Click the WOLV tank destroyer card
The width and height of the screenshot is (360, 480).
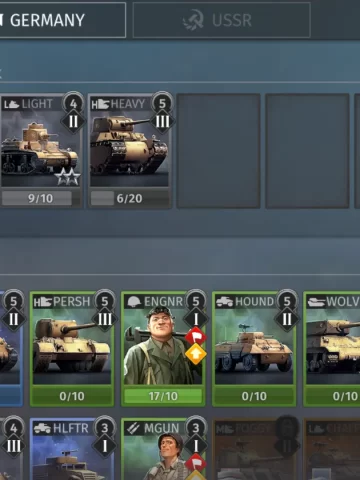[332, 349]
